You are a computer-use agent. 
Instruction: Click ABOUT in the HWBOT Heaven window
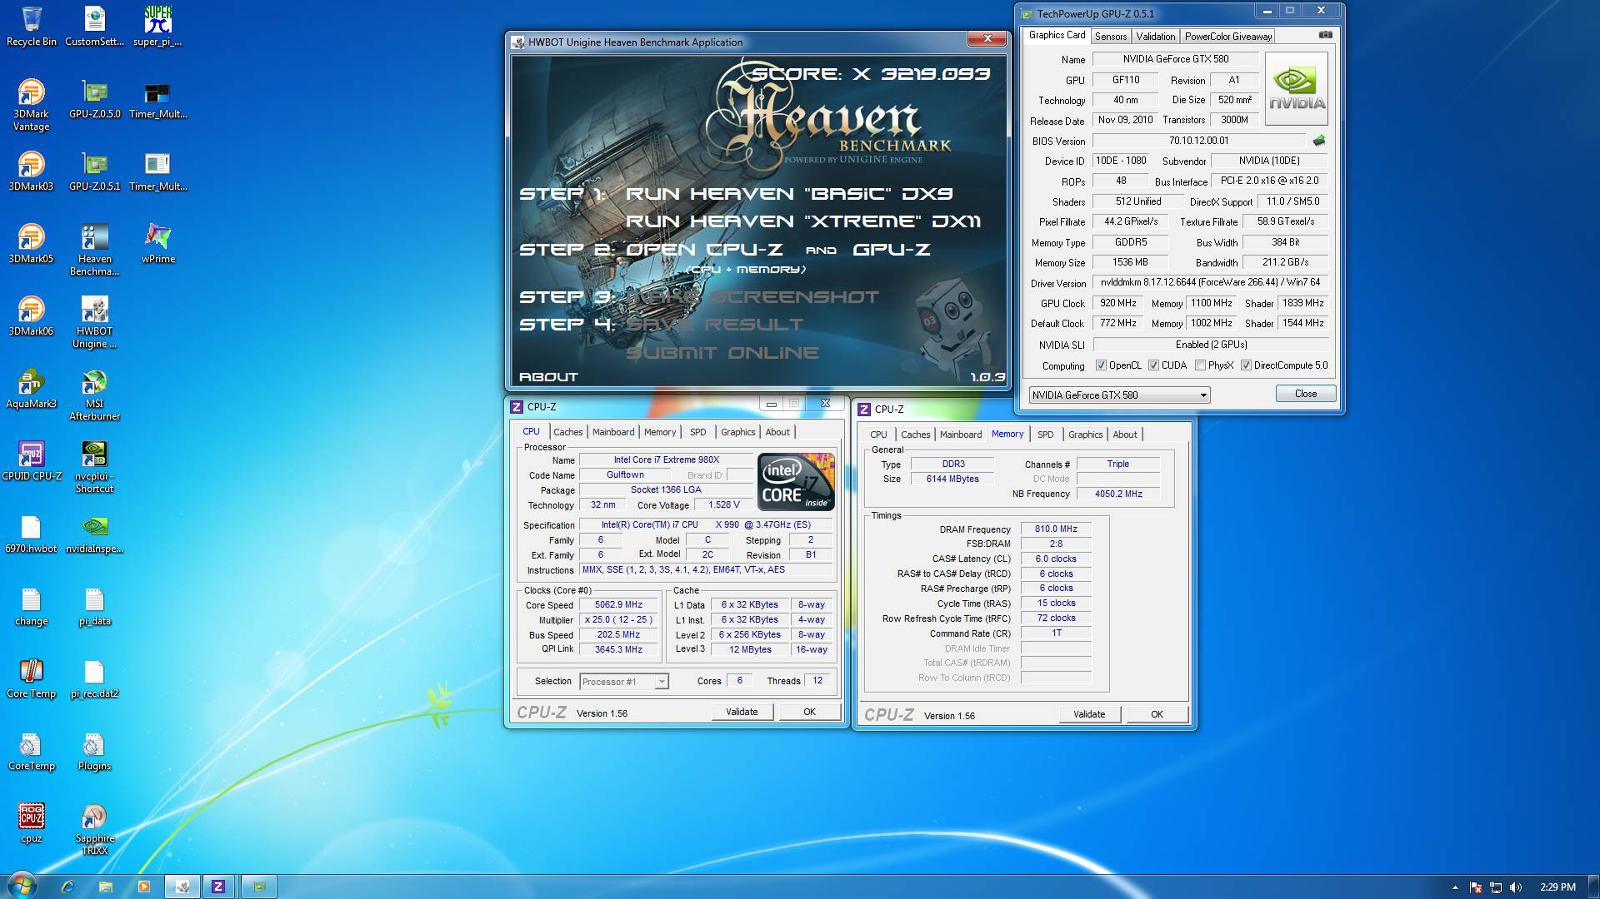548,377
